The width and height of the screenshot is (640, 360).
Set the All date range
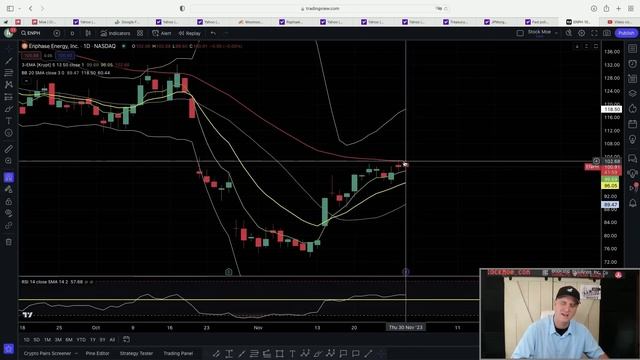pos(112,340)
